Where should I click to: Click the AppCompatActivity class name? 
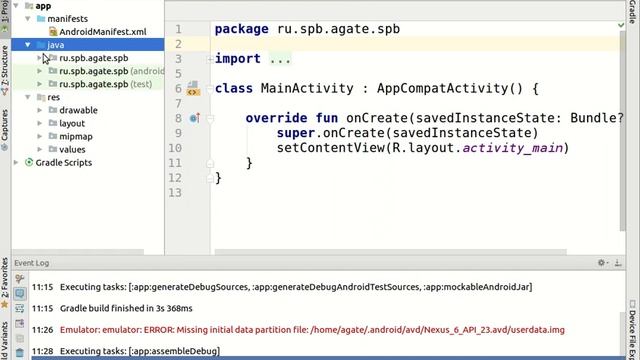pos(442,89)
